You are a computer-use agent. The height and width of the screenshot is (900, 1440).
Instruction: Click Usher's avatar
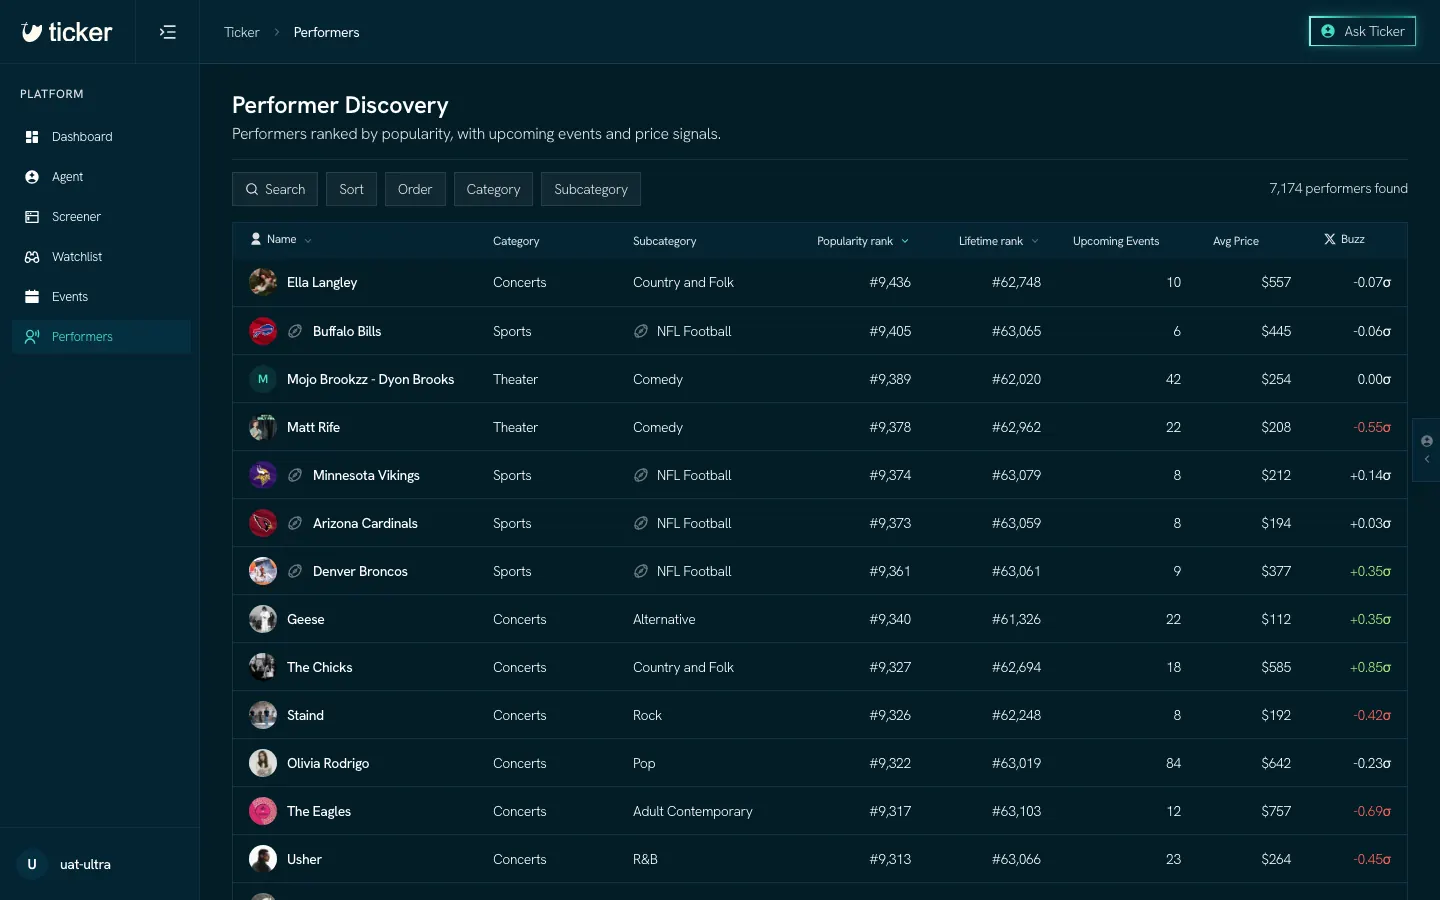tap(263, 859)
